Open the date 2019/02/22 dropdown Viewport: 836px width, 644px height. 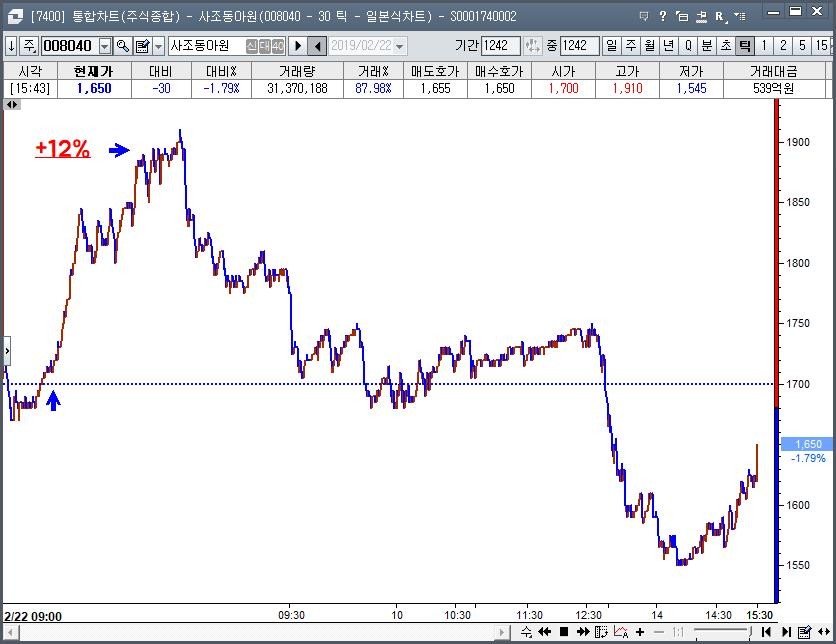pyautogui.click(x=400, y=46)
